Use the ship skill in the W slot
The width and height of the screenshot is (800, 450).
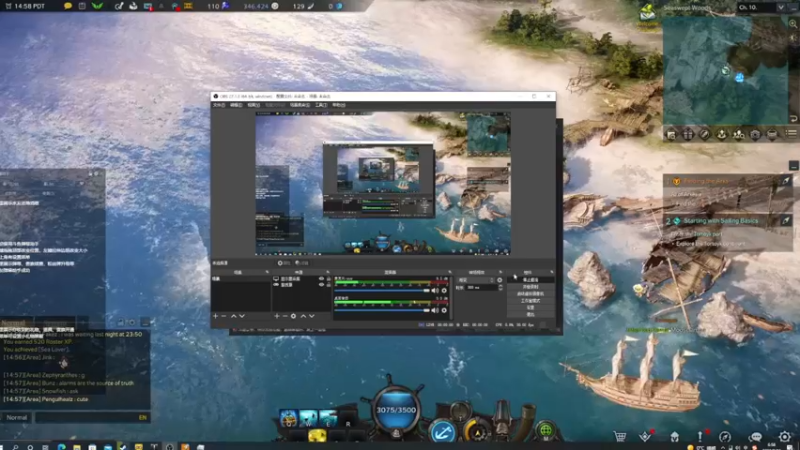(x=308, y=418)
